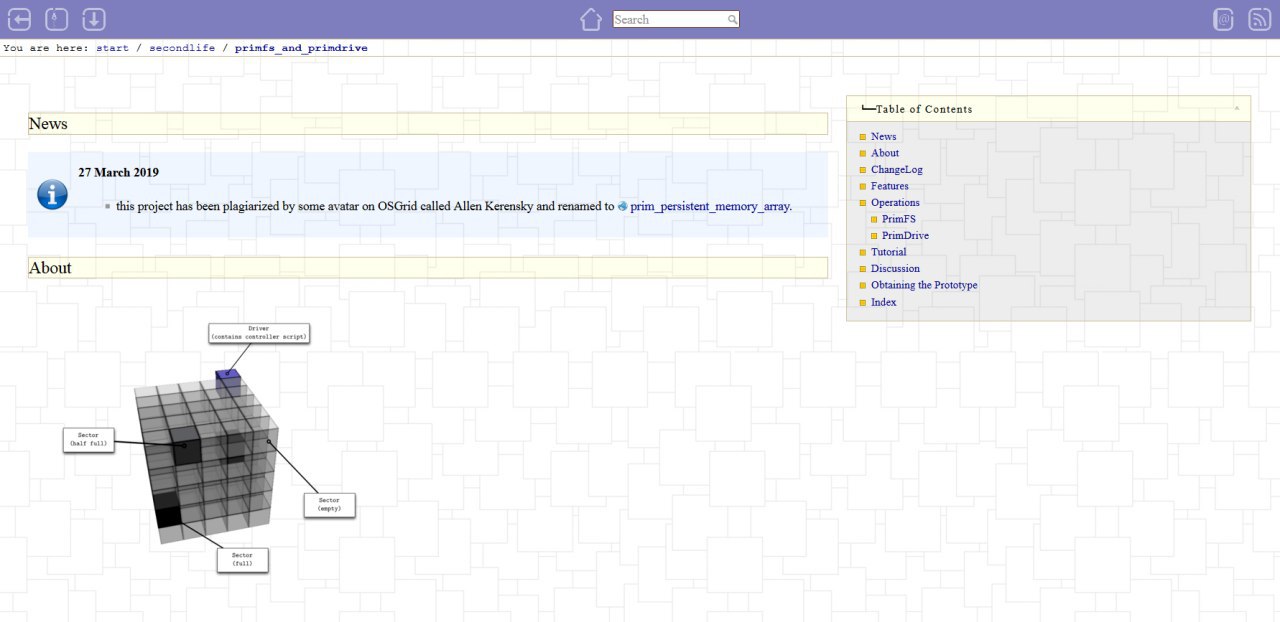This screenshot has height=622, width=1280.
Task: Go to the home page icon
Action: click(x=591, y=19)
